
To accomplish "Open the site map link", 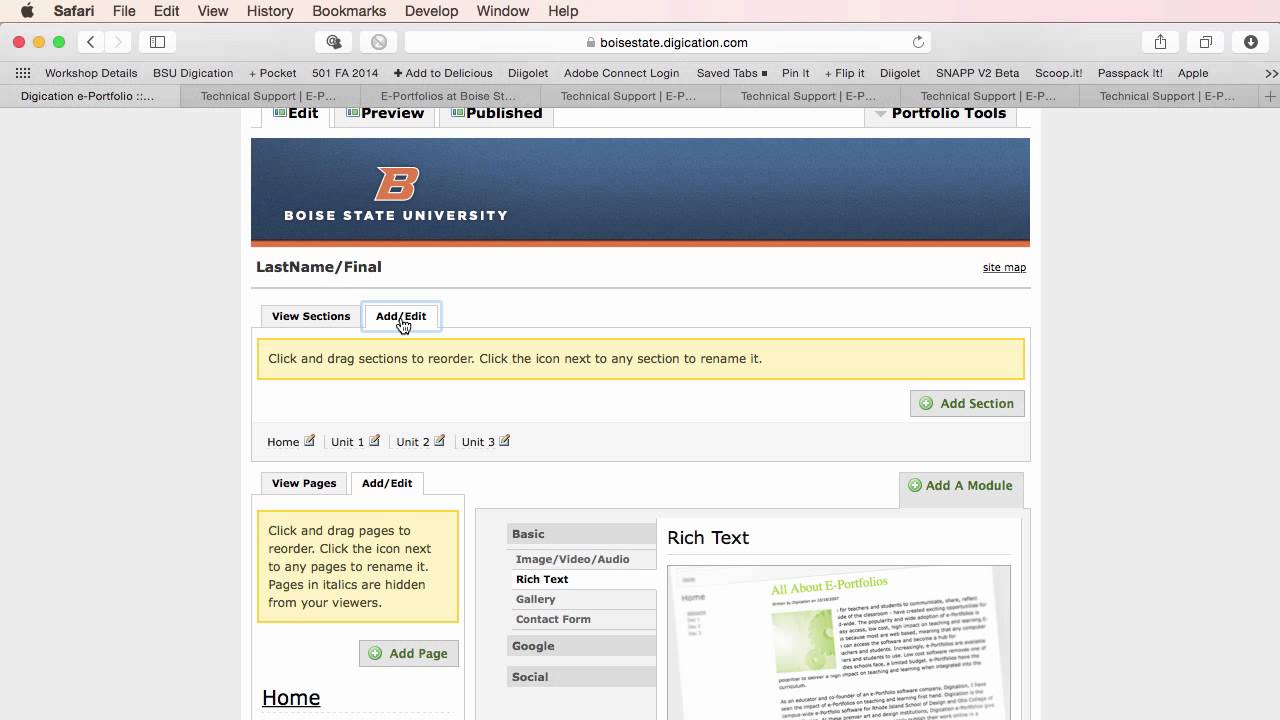I will tap(1004, 267).
